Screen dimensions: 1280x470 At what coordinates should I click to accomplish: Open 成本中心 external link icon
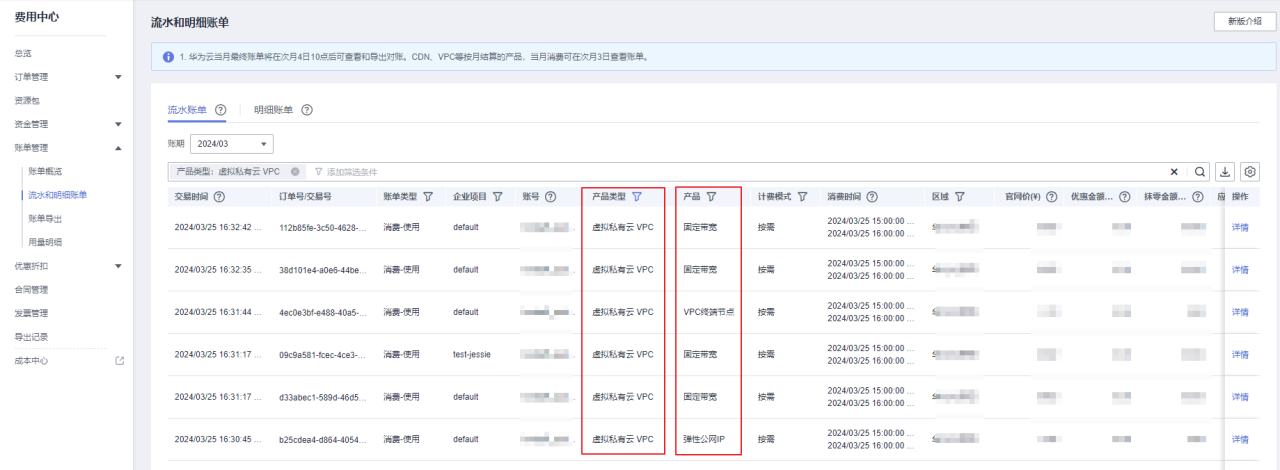pyautogui.click(x=119, y=360)
